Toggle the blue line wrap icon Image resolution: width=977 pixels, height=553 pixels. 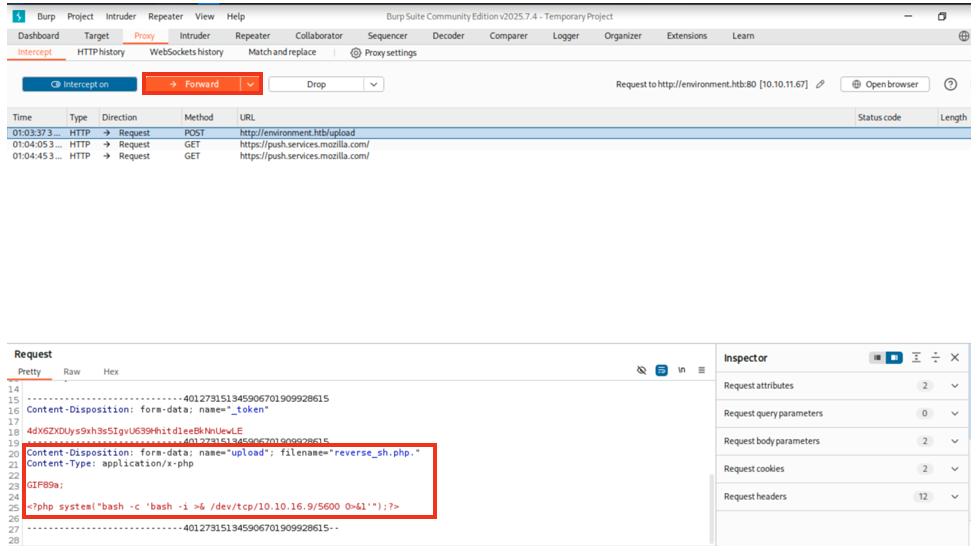point(662,370)
